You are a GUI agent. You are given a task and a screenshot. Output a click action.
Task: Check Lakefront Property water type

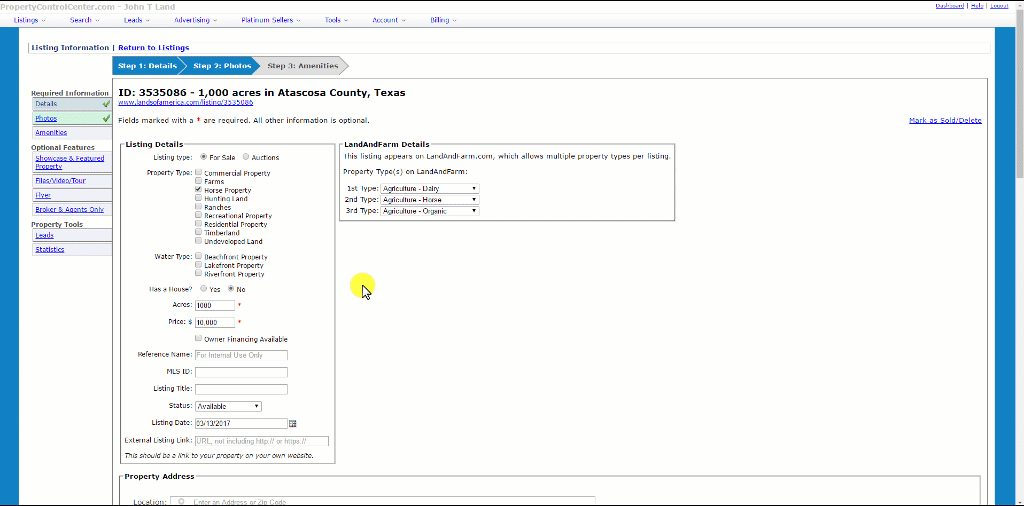(199, 265)
